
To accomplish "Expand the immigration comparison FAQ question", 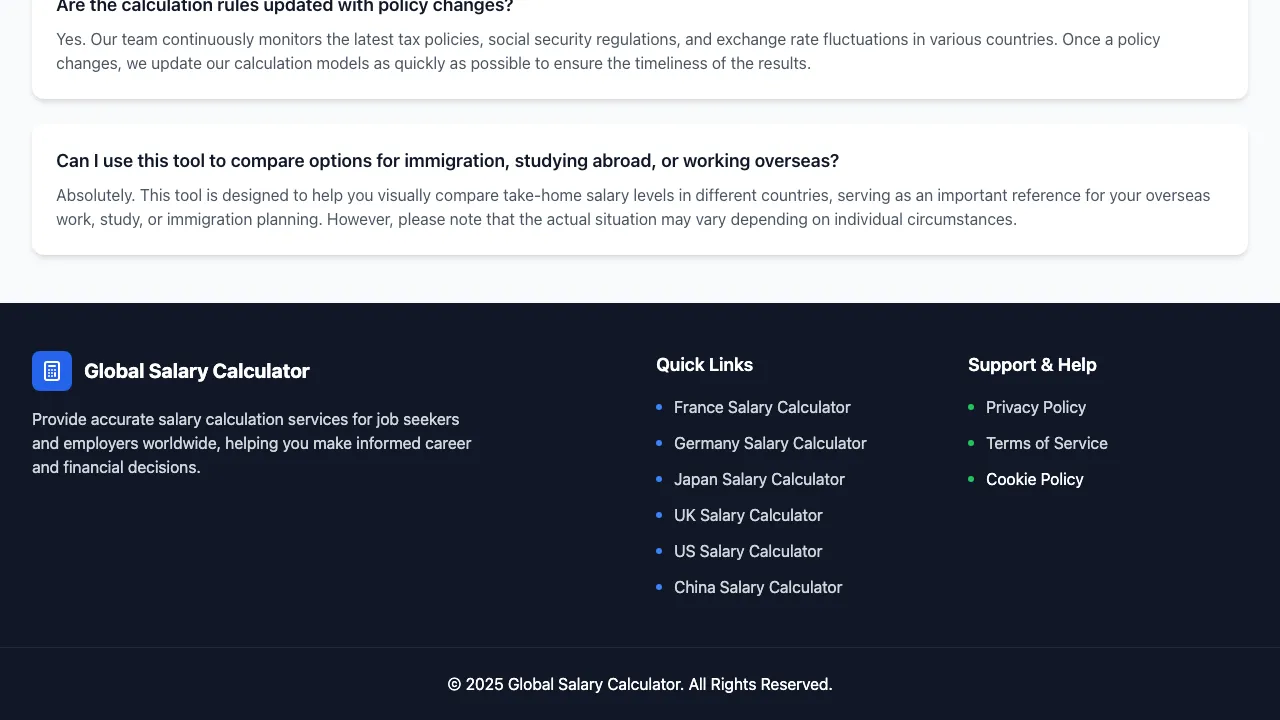I will coord(448,160).
